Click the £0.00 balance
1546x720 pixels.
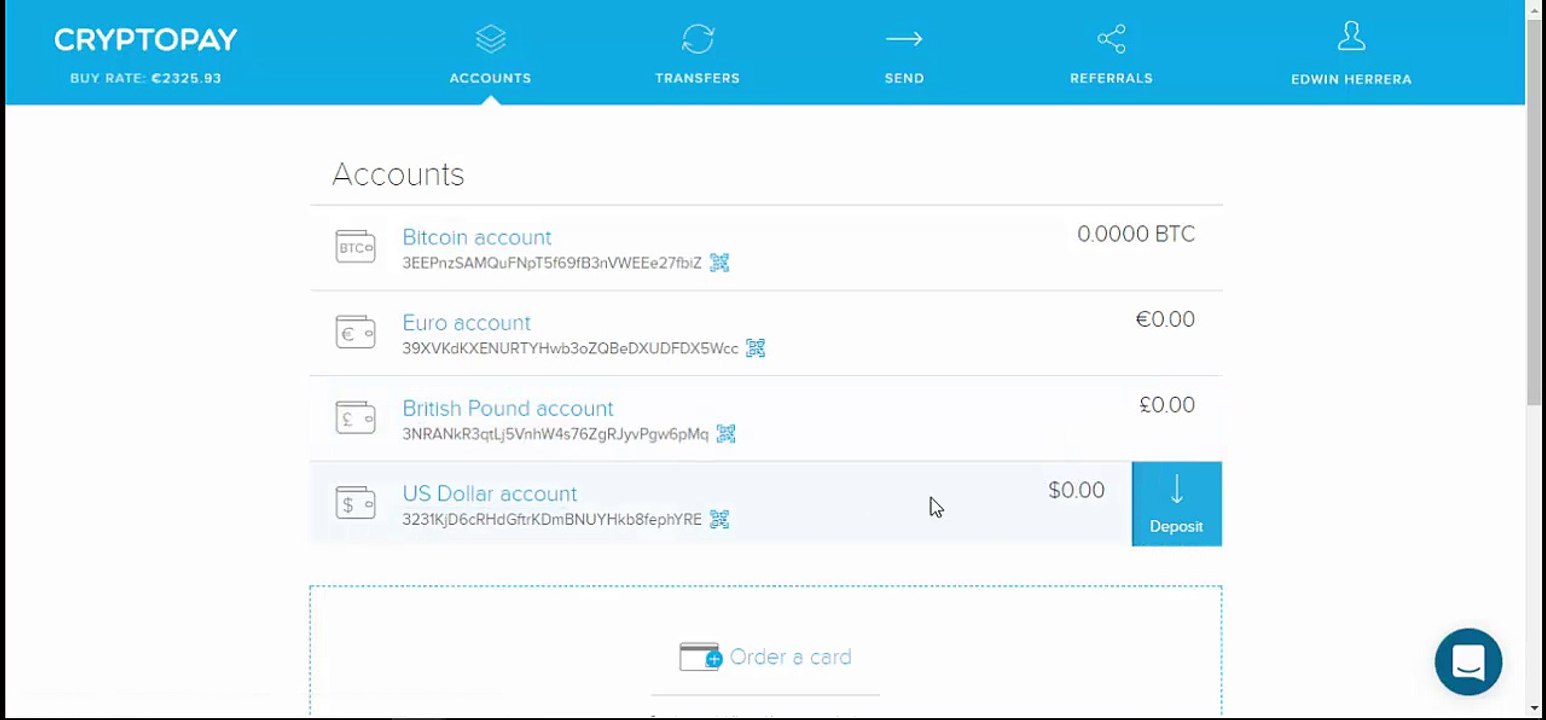pyautogui.click(x=1167, y=405)
